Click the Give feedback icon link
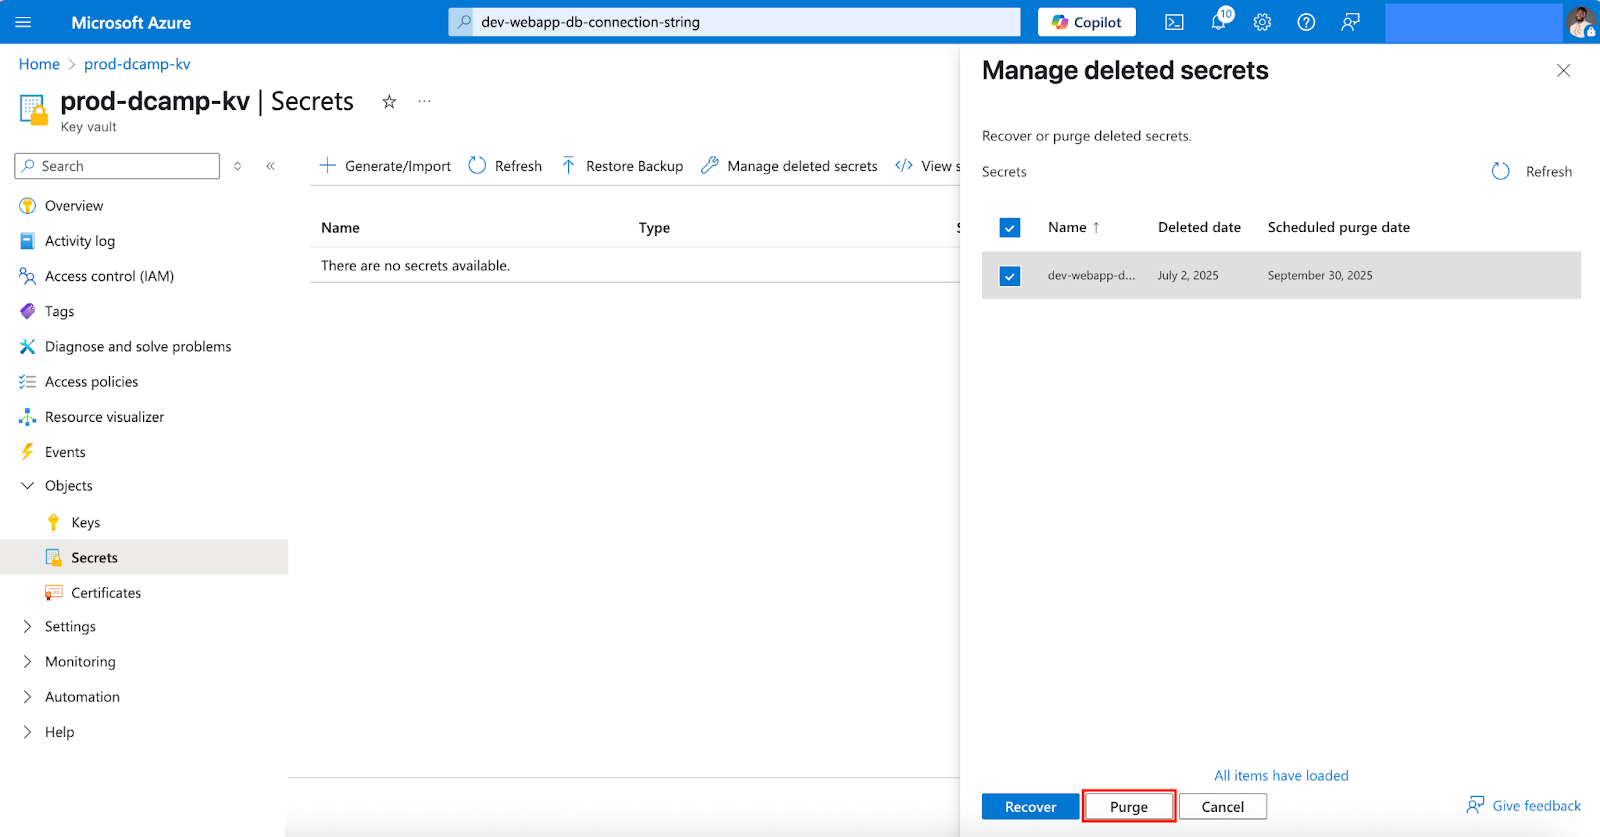Viewport: 1600px width, 837px height. [1524, 805]
